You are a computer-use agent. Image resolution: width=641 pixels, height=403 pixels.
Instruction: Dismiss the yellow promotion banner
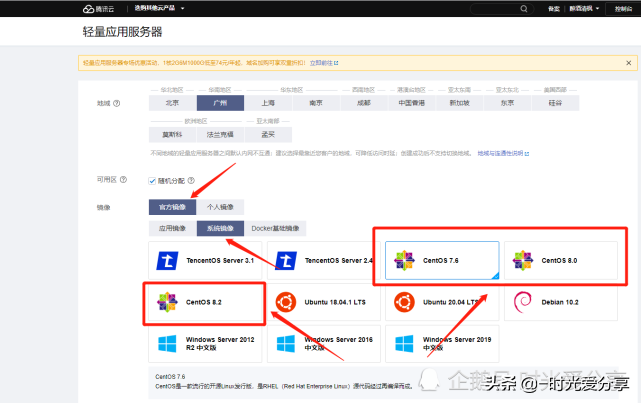pyautogui.click(x=628, y=63)
